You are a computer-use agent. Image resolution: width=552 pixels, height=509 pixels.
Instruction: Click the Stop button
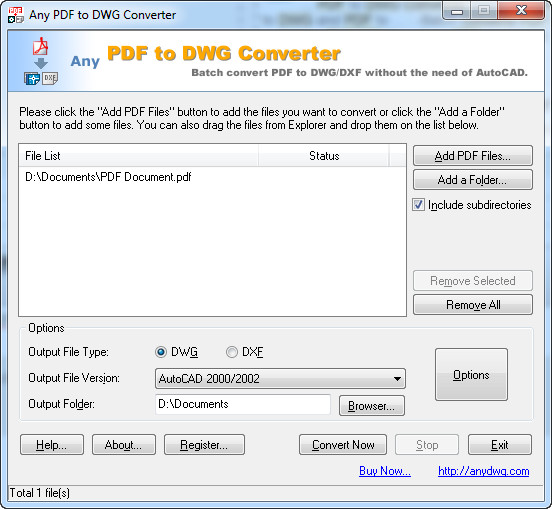click(427, 445)
